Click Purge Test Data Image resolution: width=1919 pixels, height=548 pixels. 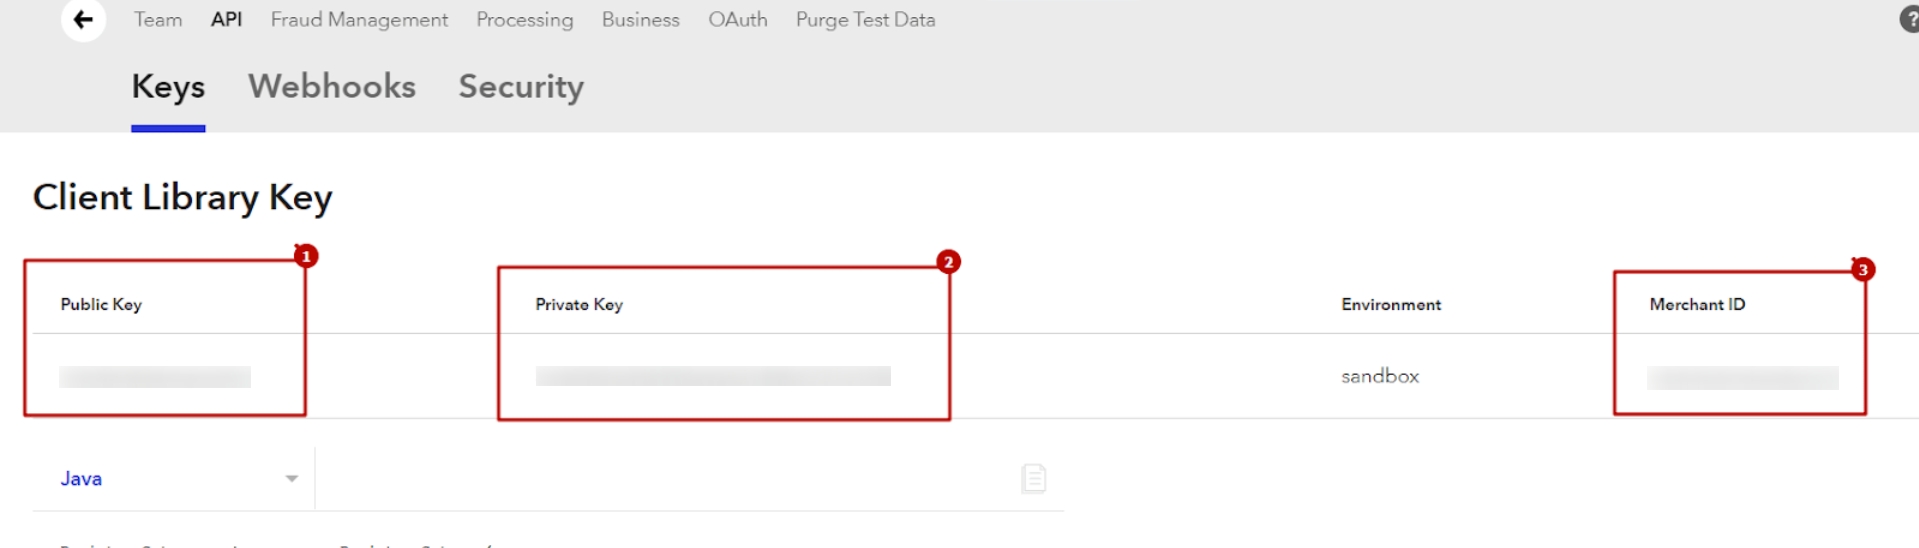click(865, 20)
